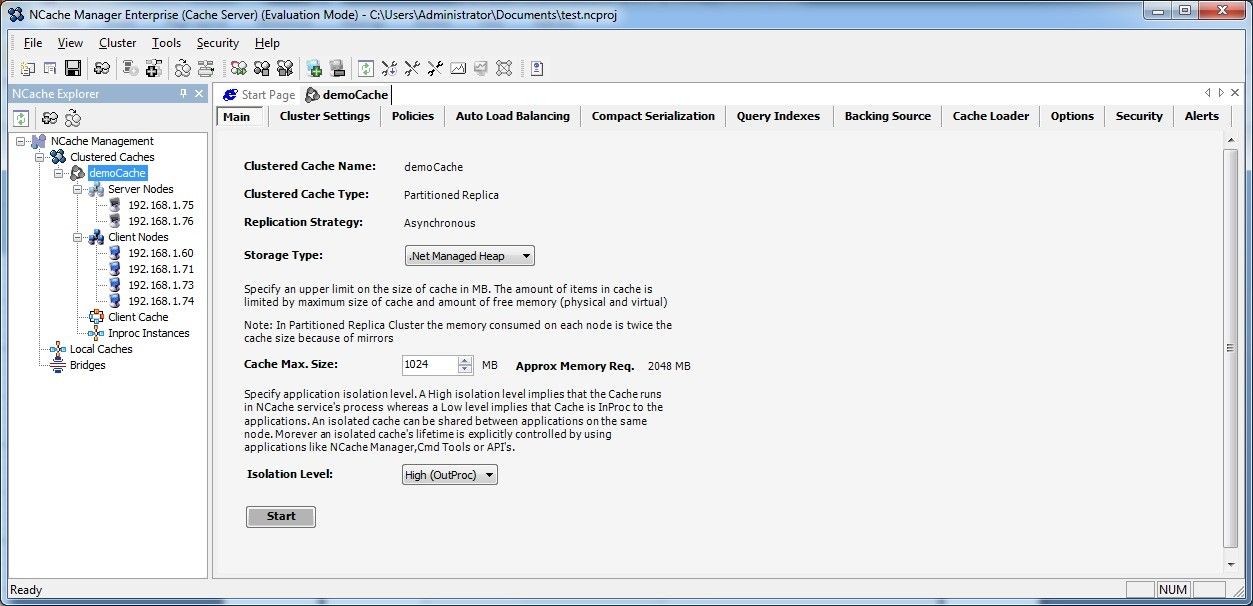1253x606 pixels.
Task: Save the project with the floppy disk icon
Action: (73, 68)
